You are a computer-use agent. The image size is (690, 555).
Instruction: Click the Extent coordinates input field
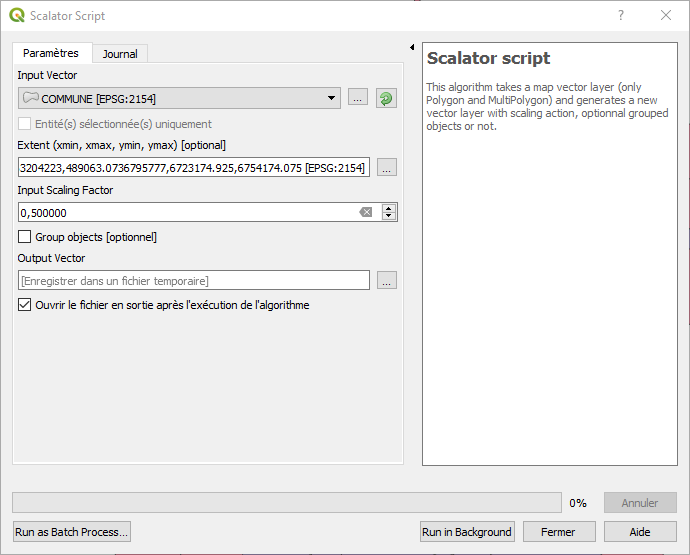tap(194, 167)
